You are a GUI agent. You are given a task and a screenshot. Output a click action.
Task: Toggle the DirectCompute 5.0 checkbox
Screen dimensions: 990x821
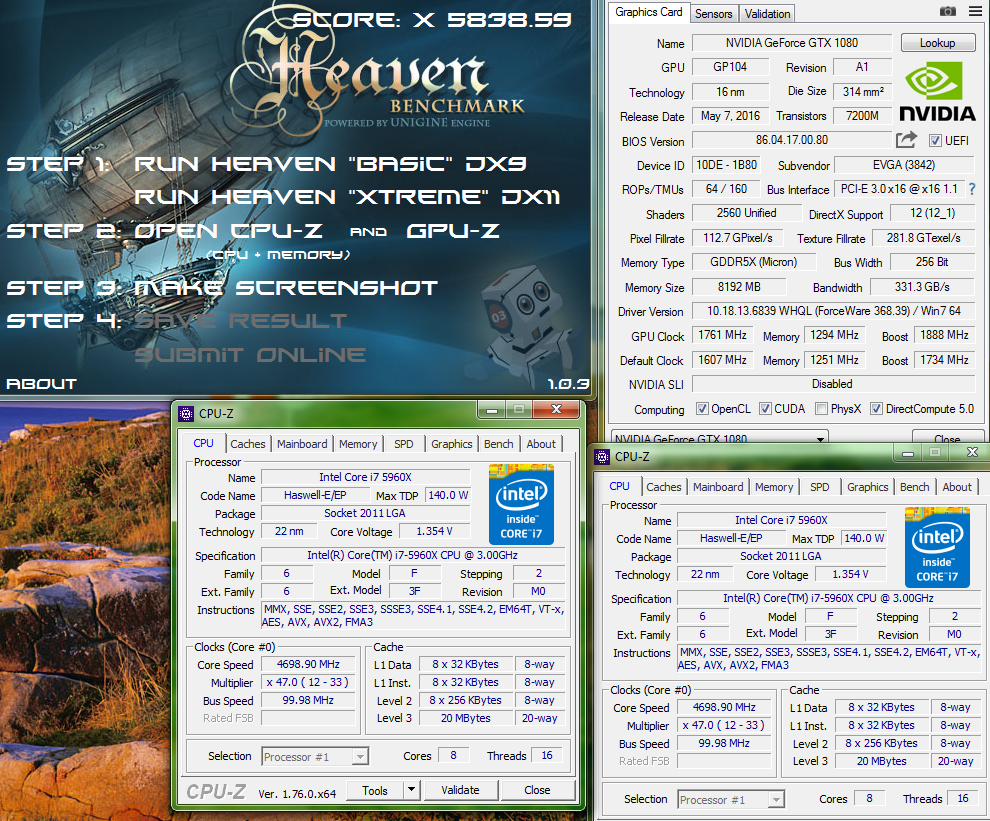(876, 409)
